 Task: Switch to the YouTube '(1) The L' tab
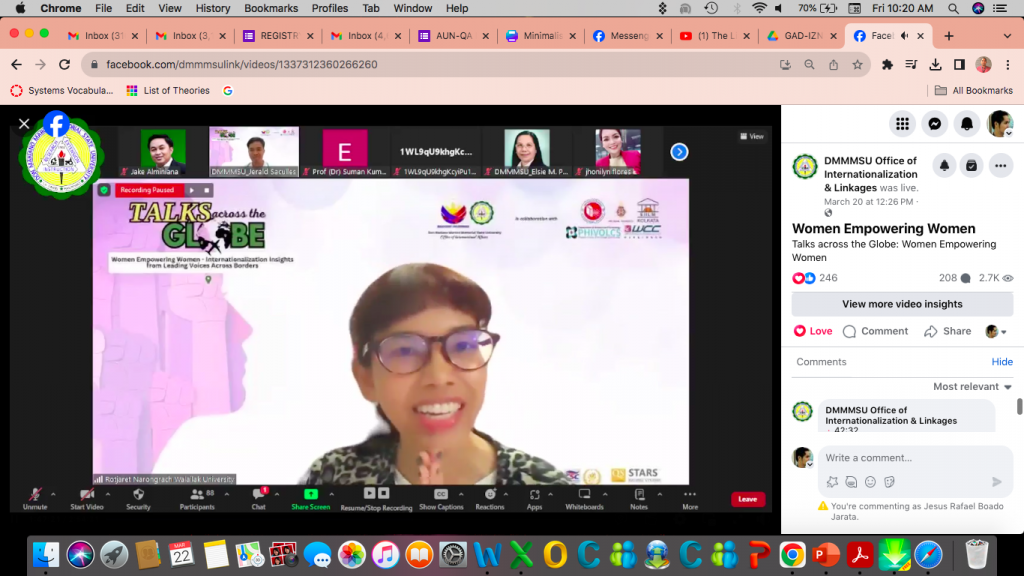714,36
